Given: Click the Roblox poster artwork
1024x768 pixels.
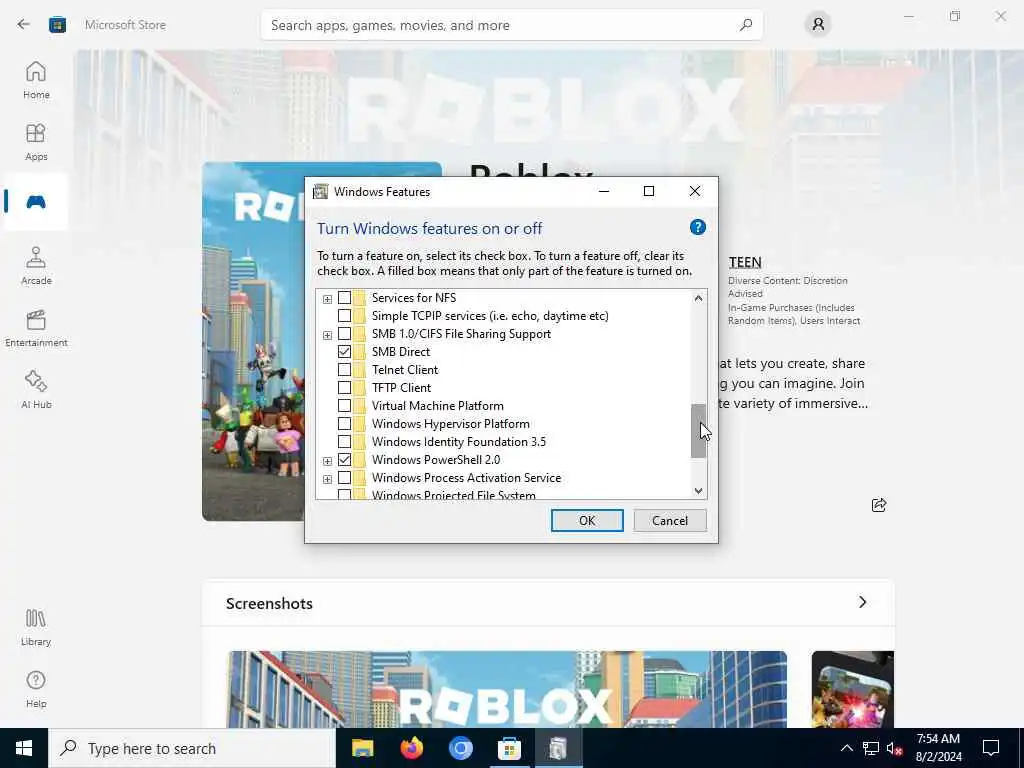Looking at the screenshot, I should (253, 342).
